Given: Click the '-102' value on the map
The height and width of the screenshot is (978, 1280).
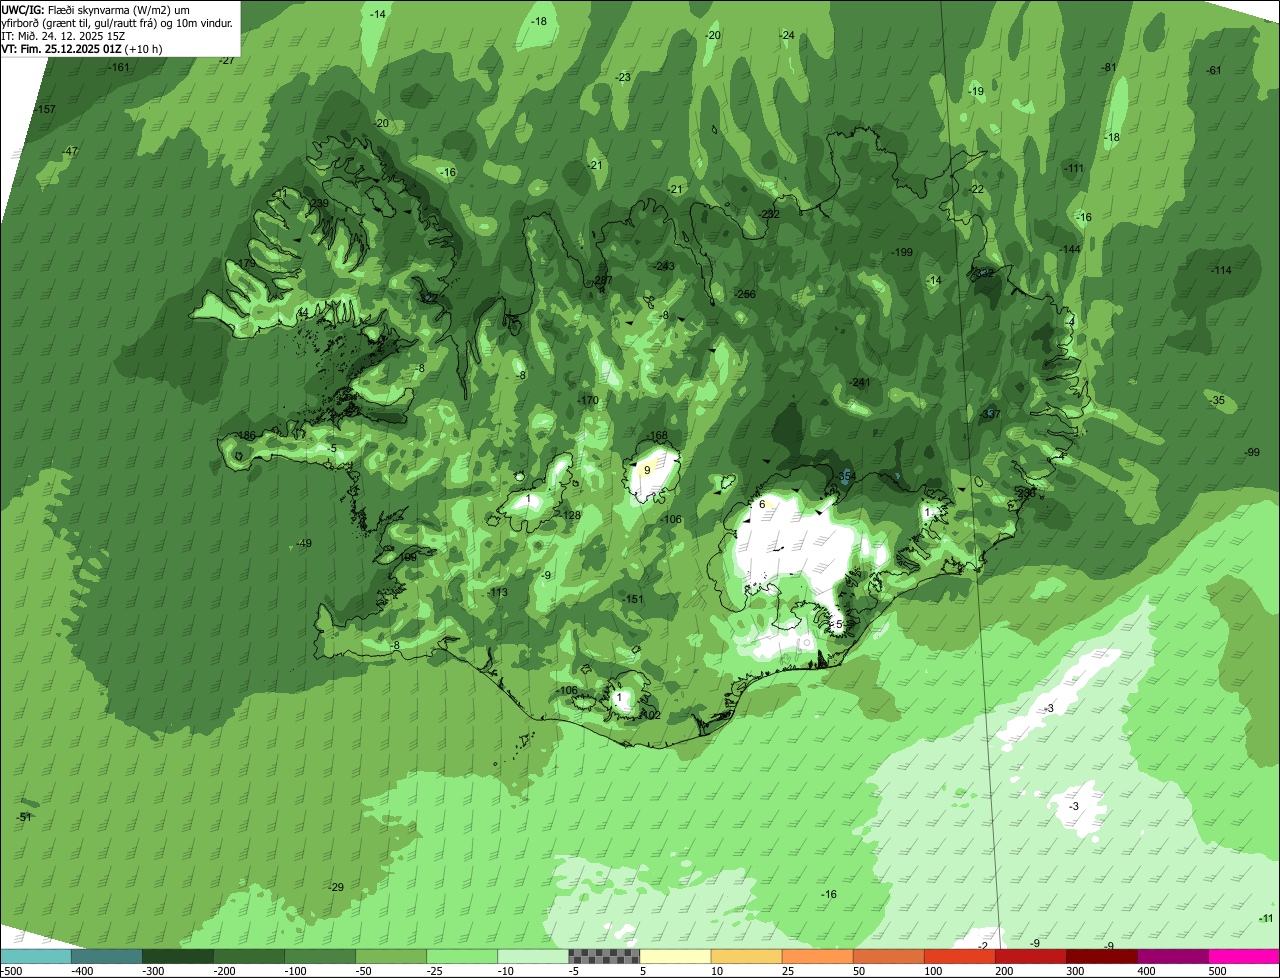Looking at the screenshot, I should (x=650, y=715).
